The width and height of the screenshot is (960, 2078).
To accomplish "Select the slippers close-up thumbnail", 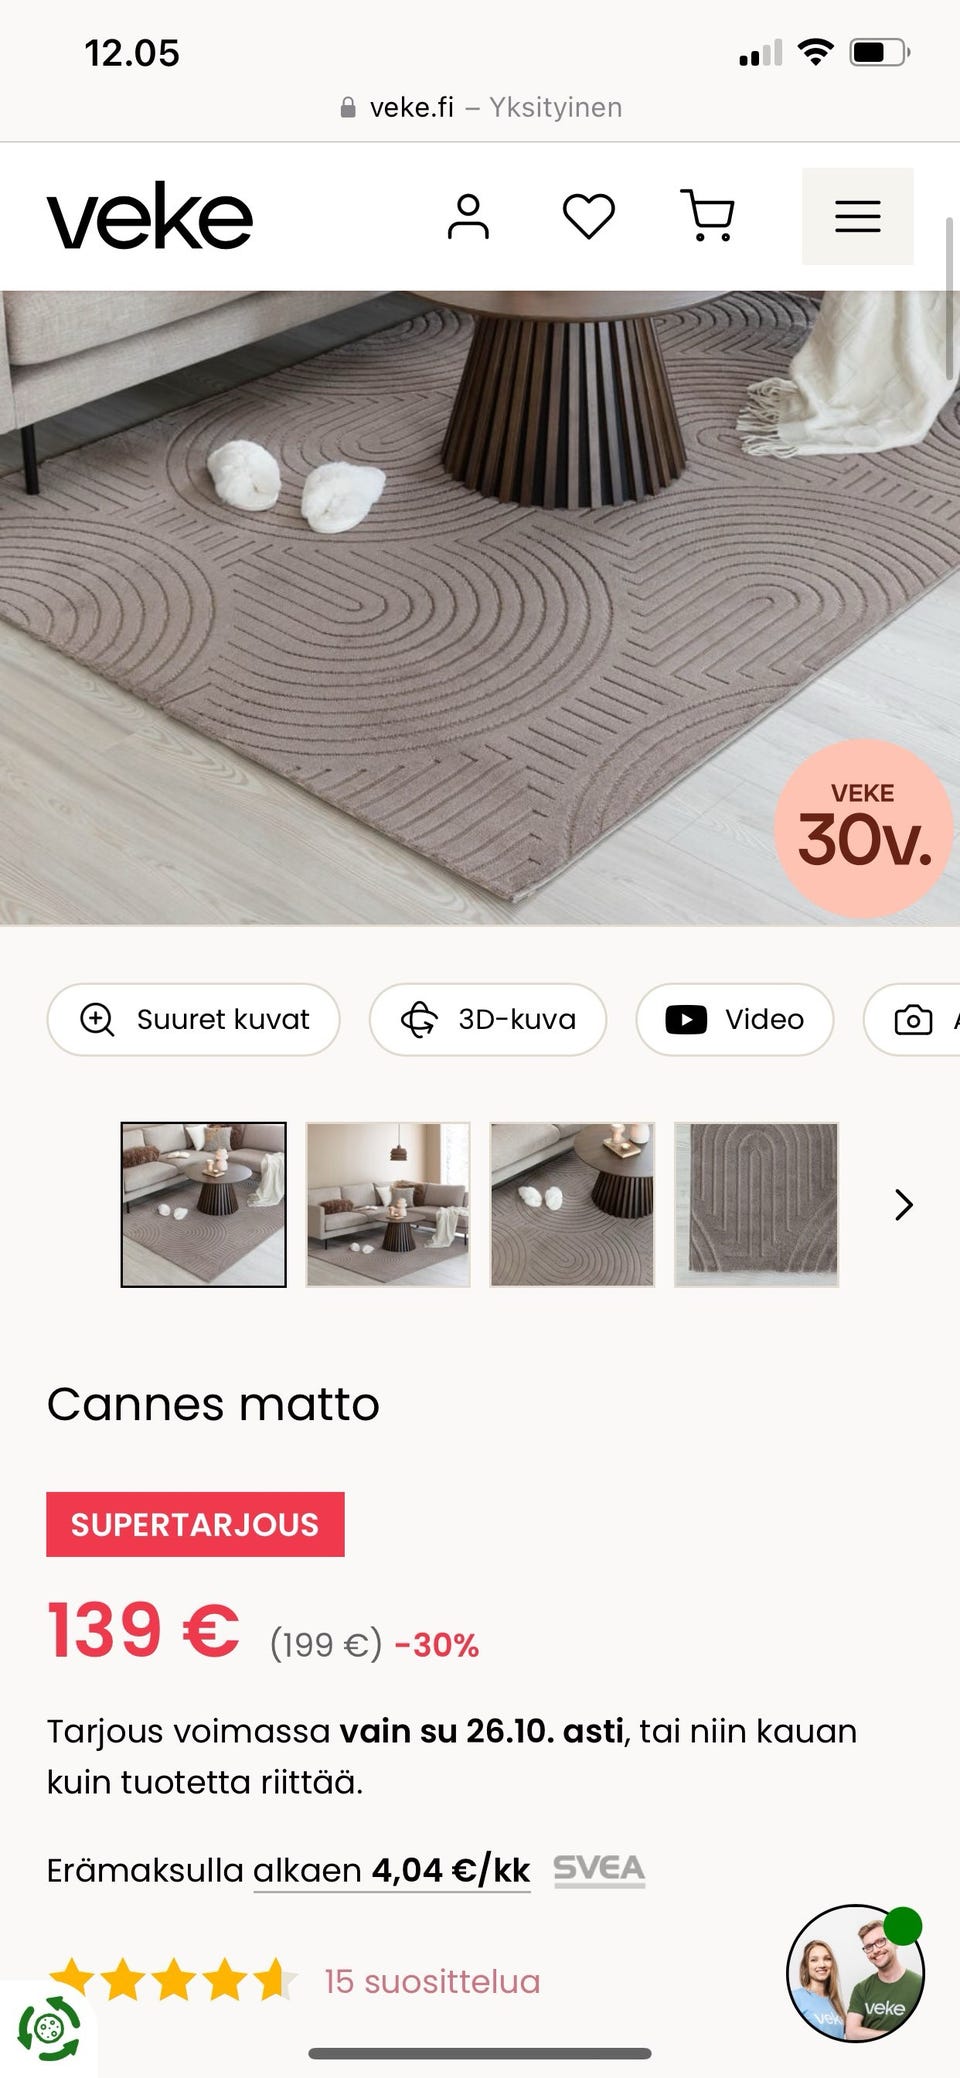I will (572, 1205).
